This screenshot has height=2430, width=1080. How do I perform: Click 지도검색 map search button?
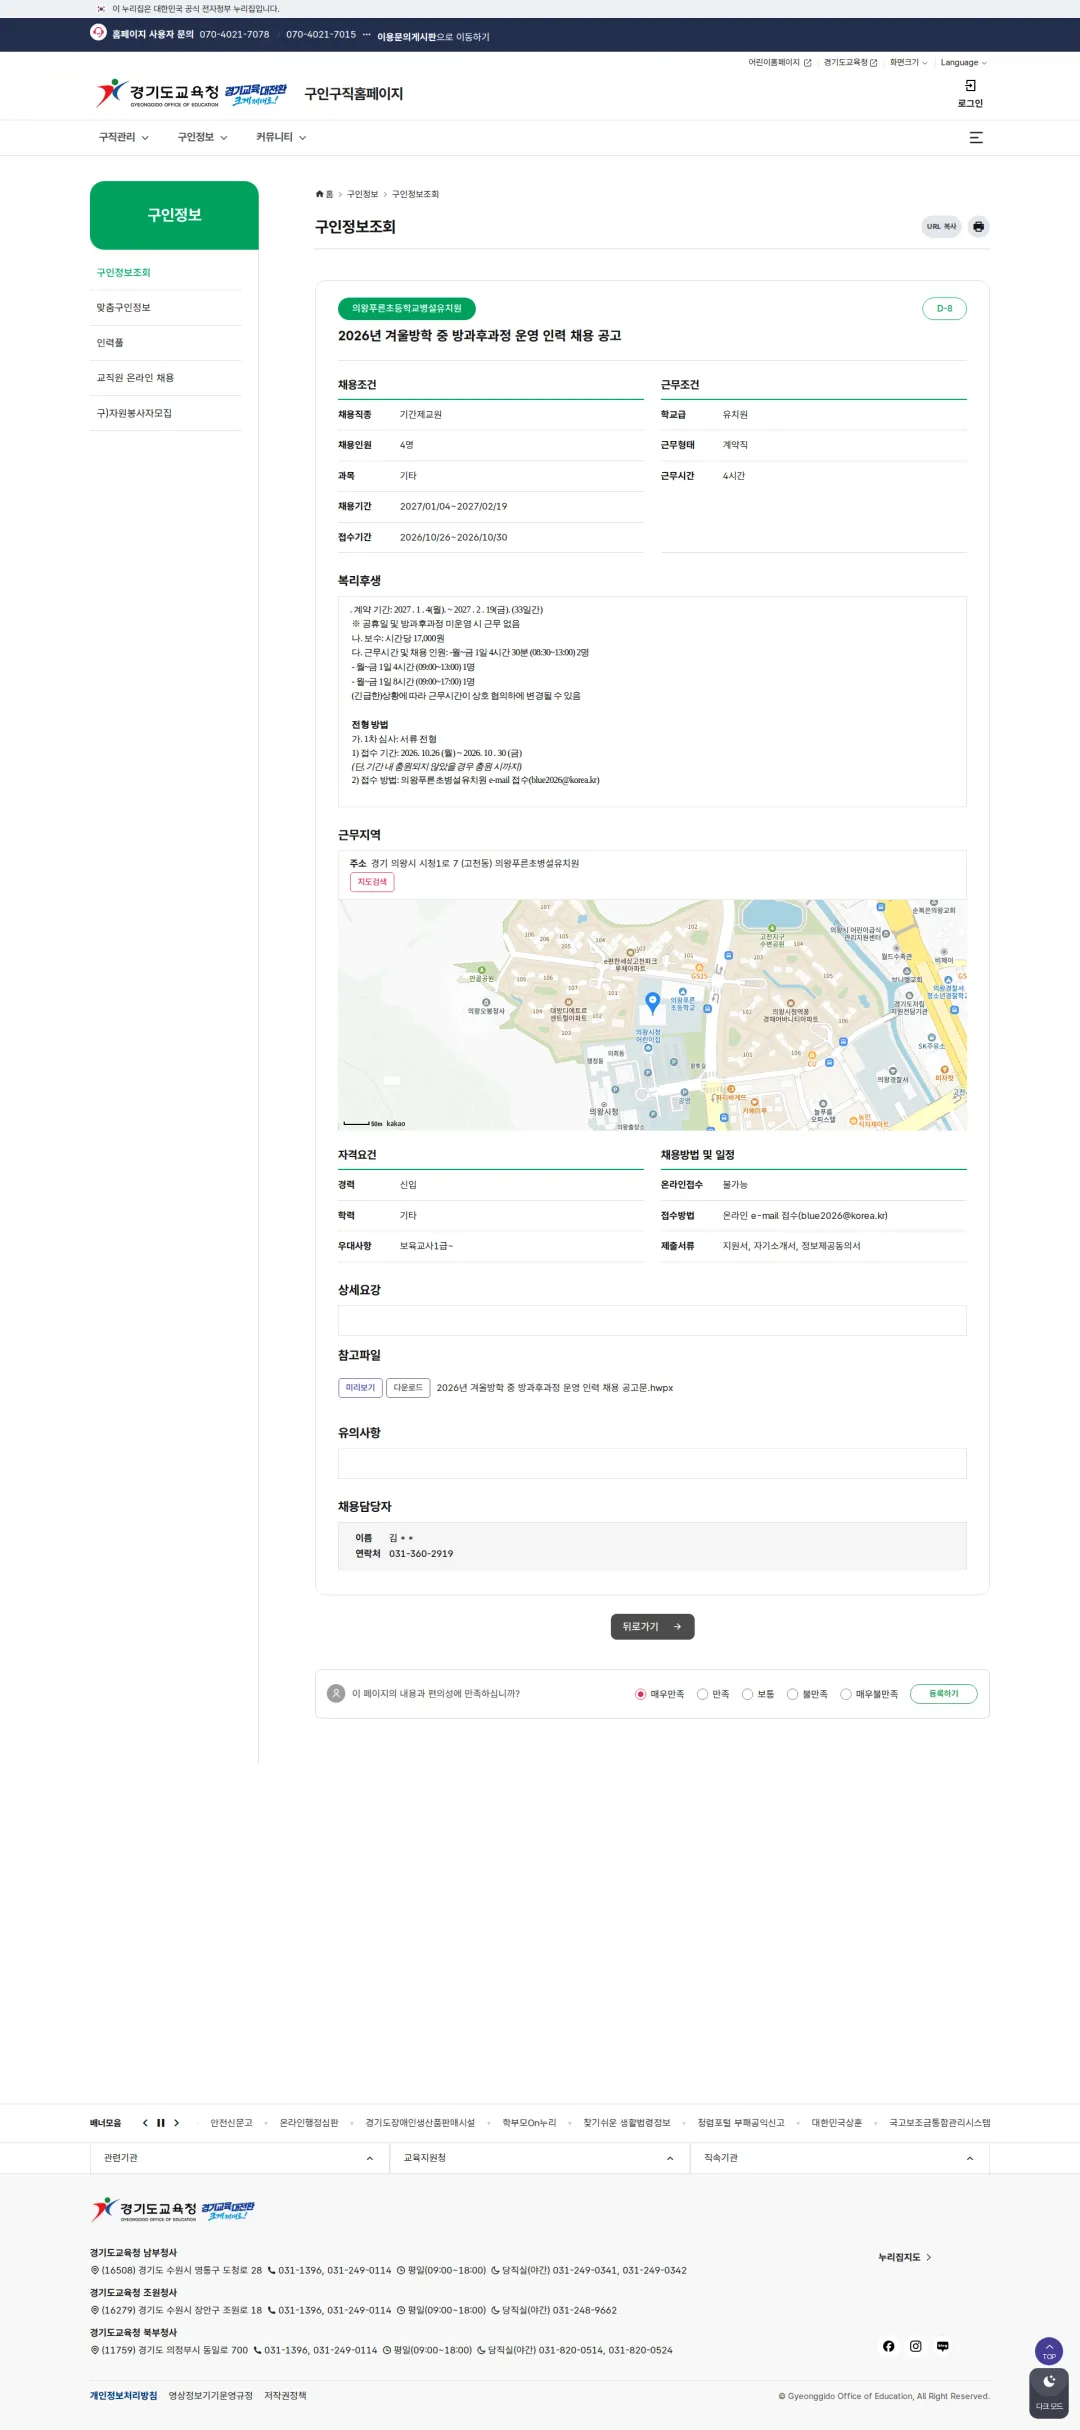372,882
